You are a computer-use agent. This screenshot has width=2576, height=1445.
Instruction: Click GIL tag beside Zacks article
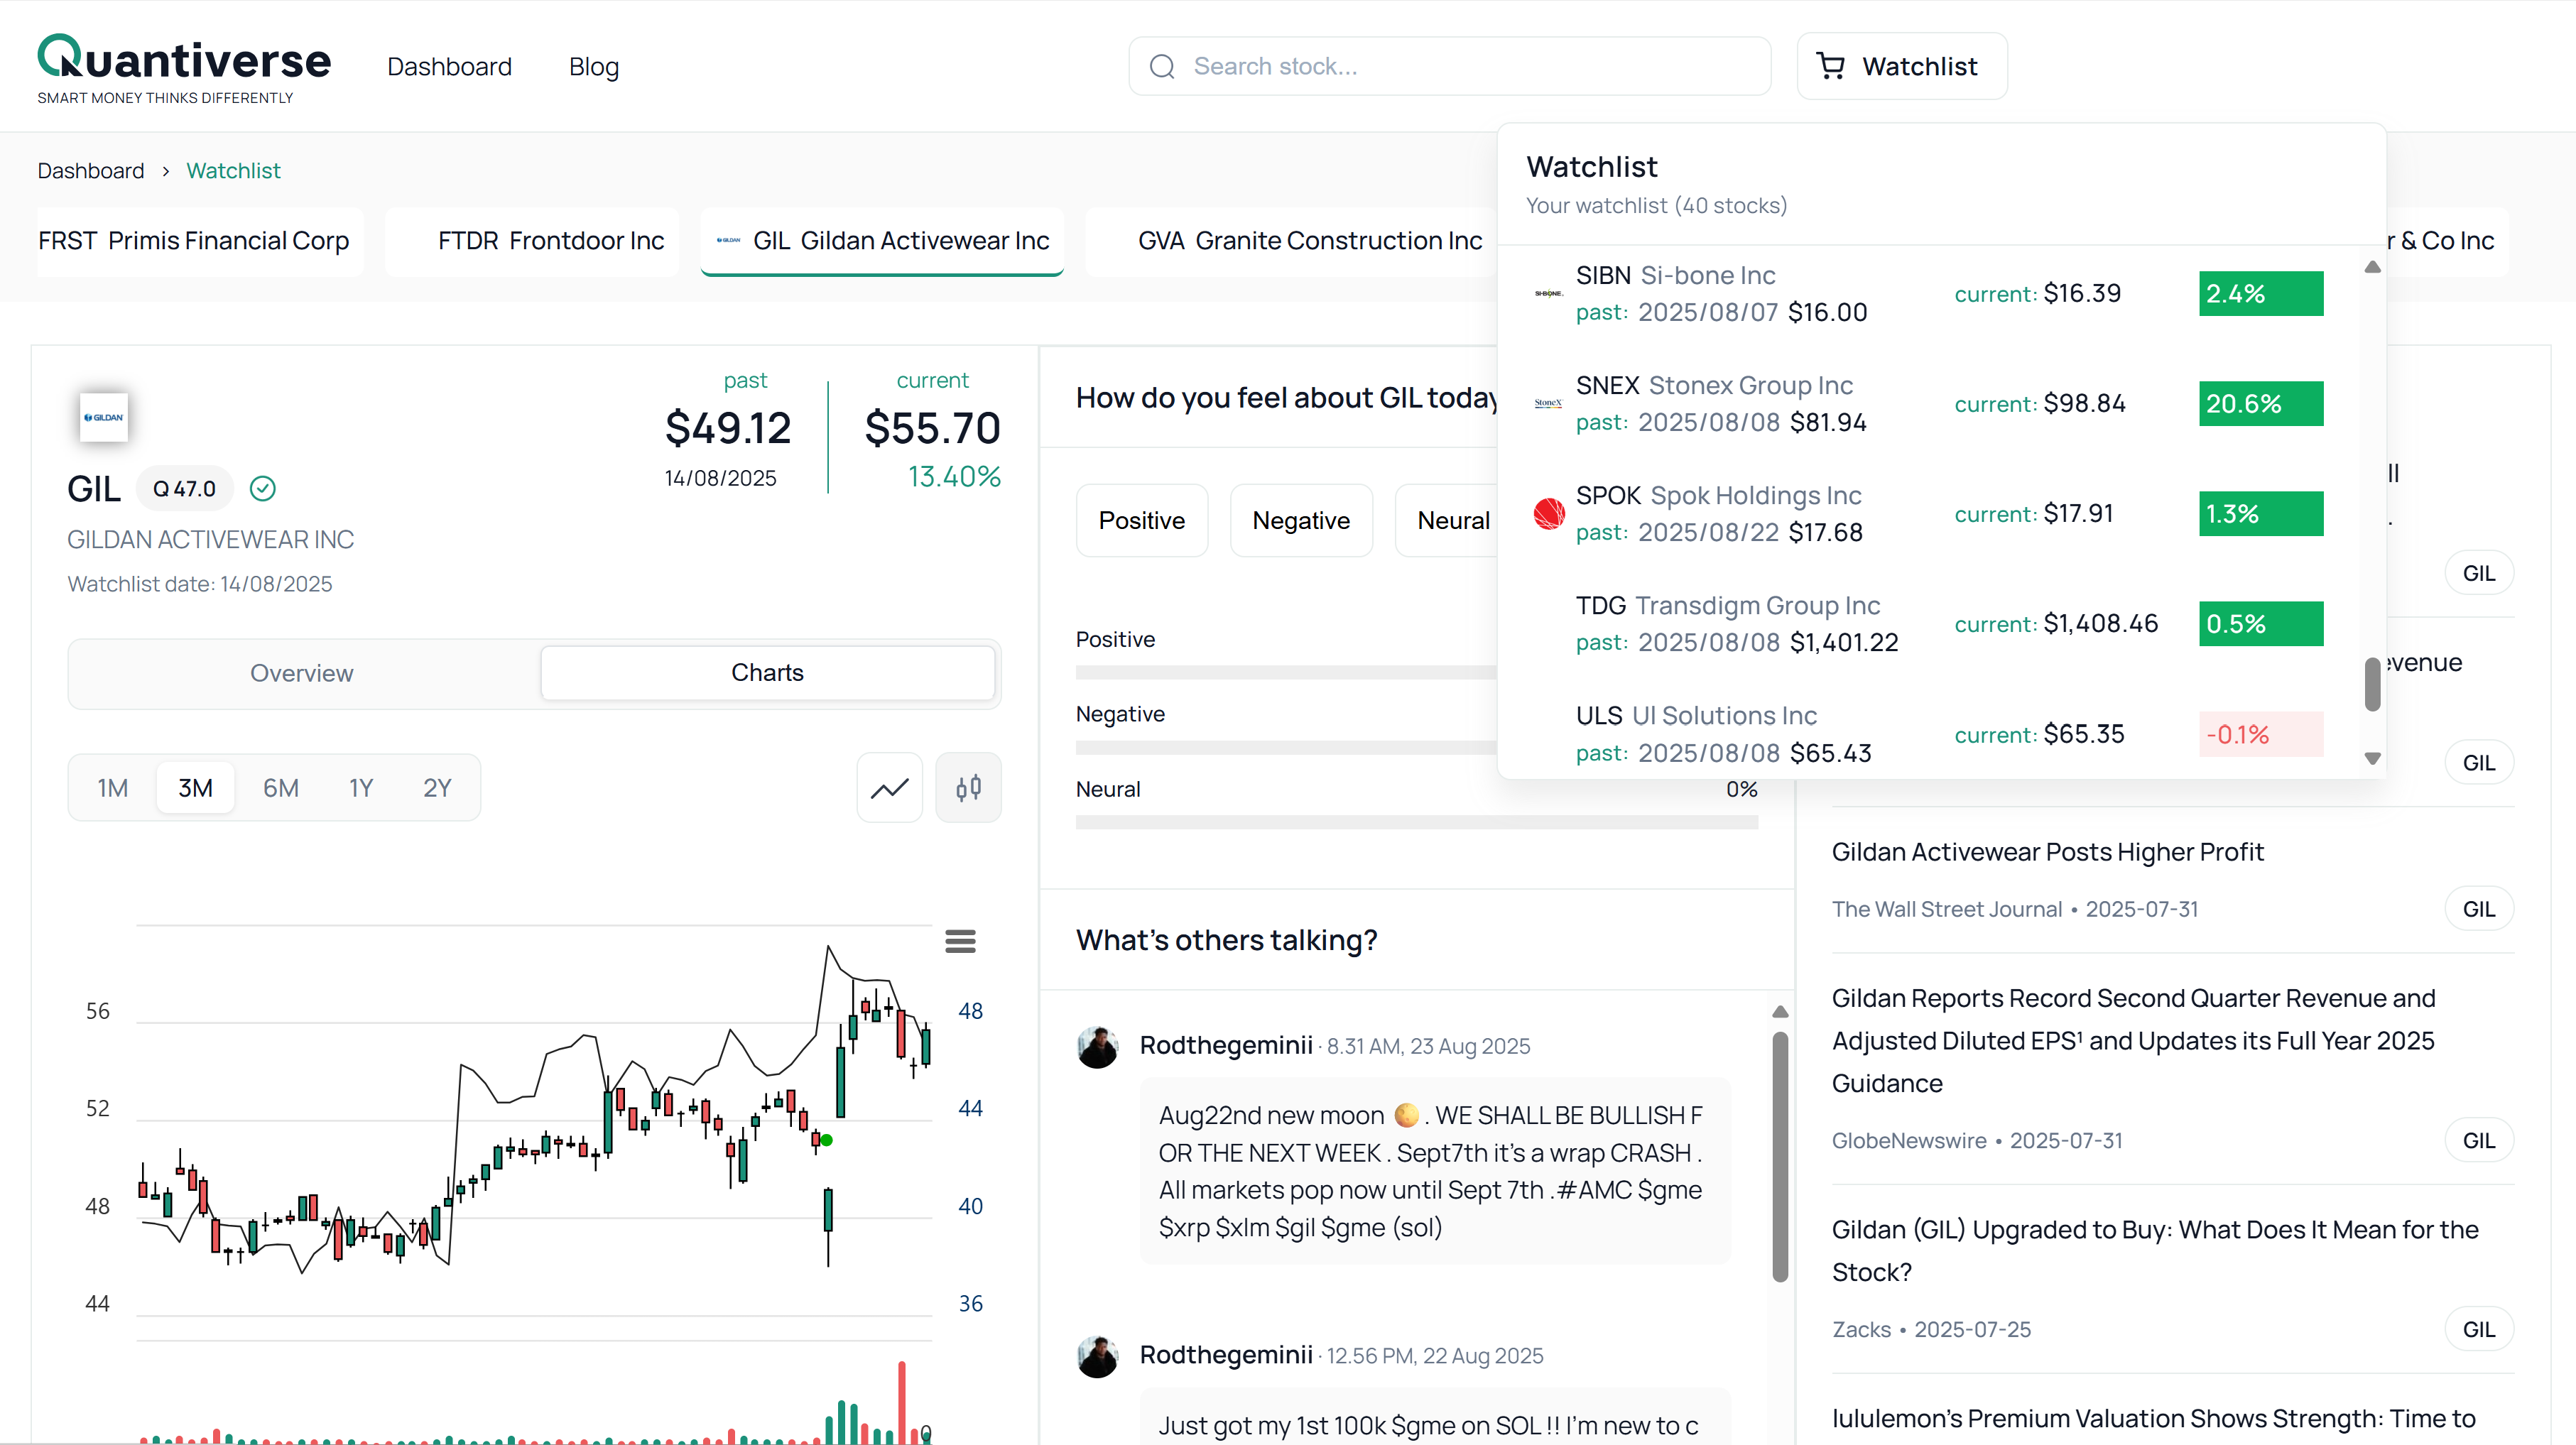(x=2478, y=1330)
